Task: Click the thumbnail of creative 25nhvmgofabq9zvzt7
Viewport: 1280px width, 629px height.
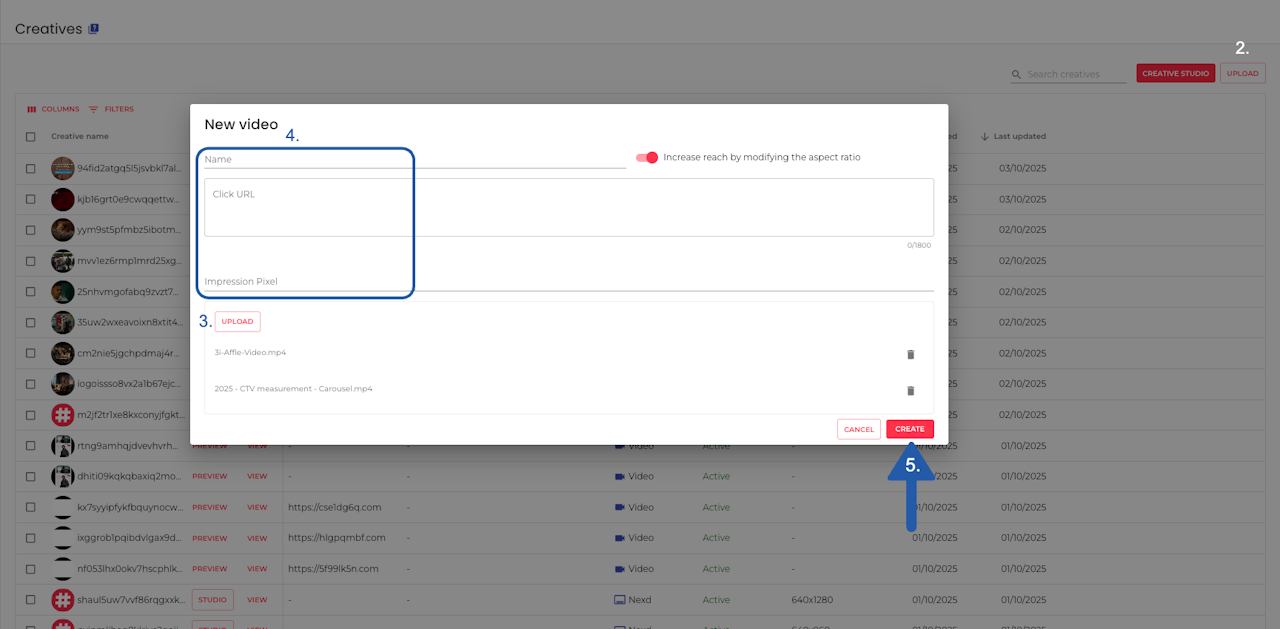Action: (x=63, y=292)
